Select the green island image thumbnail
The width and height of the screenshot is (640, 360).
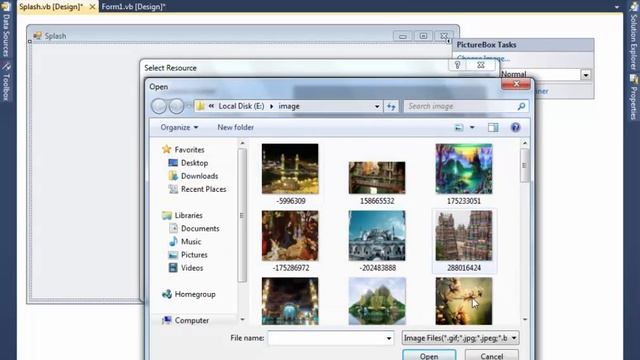[377, 301]
